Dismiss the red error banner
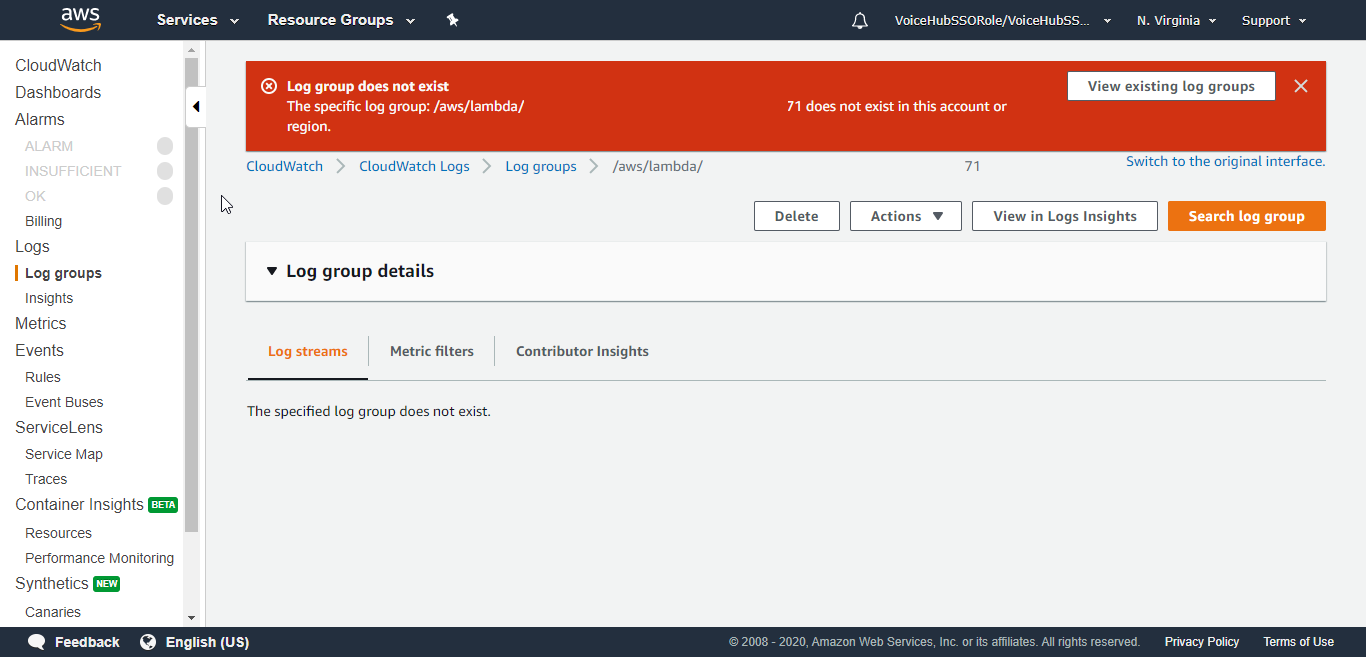Viewport: 1366px width, 657px height. [x=1301, y=86]
